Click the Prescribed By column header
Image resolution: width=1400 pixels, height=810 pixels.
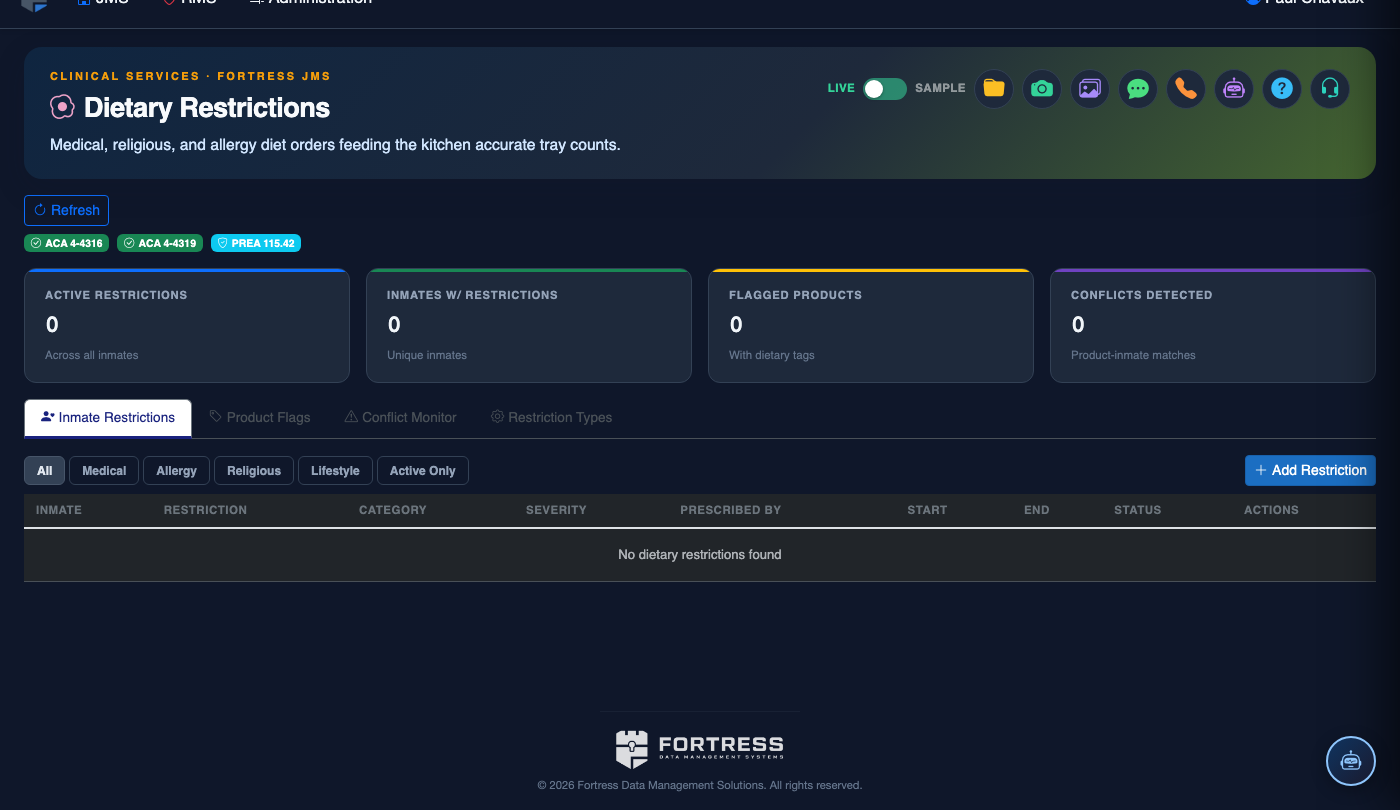coord(730,510)
